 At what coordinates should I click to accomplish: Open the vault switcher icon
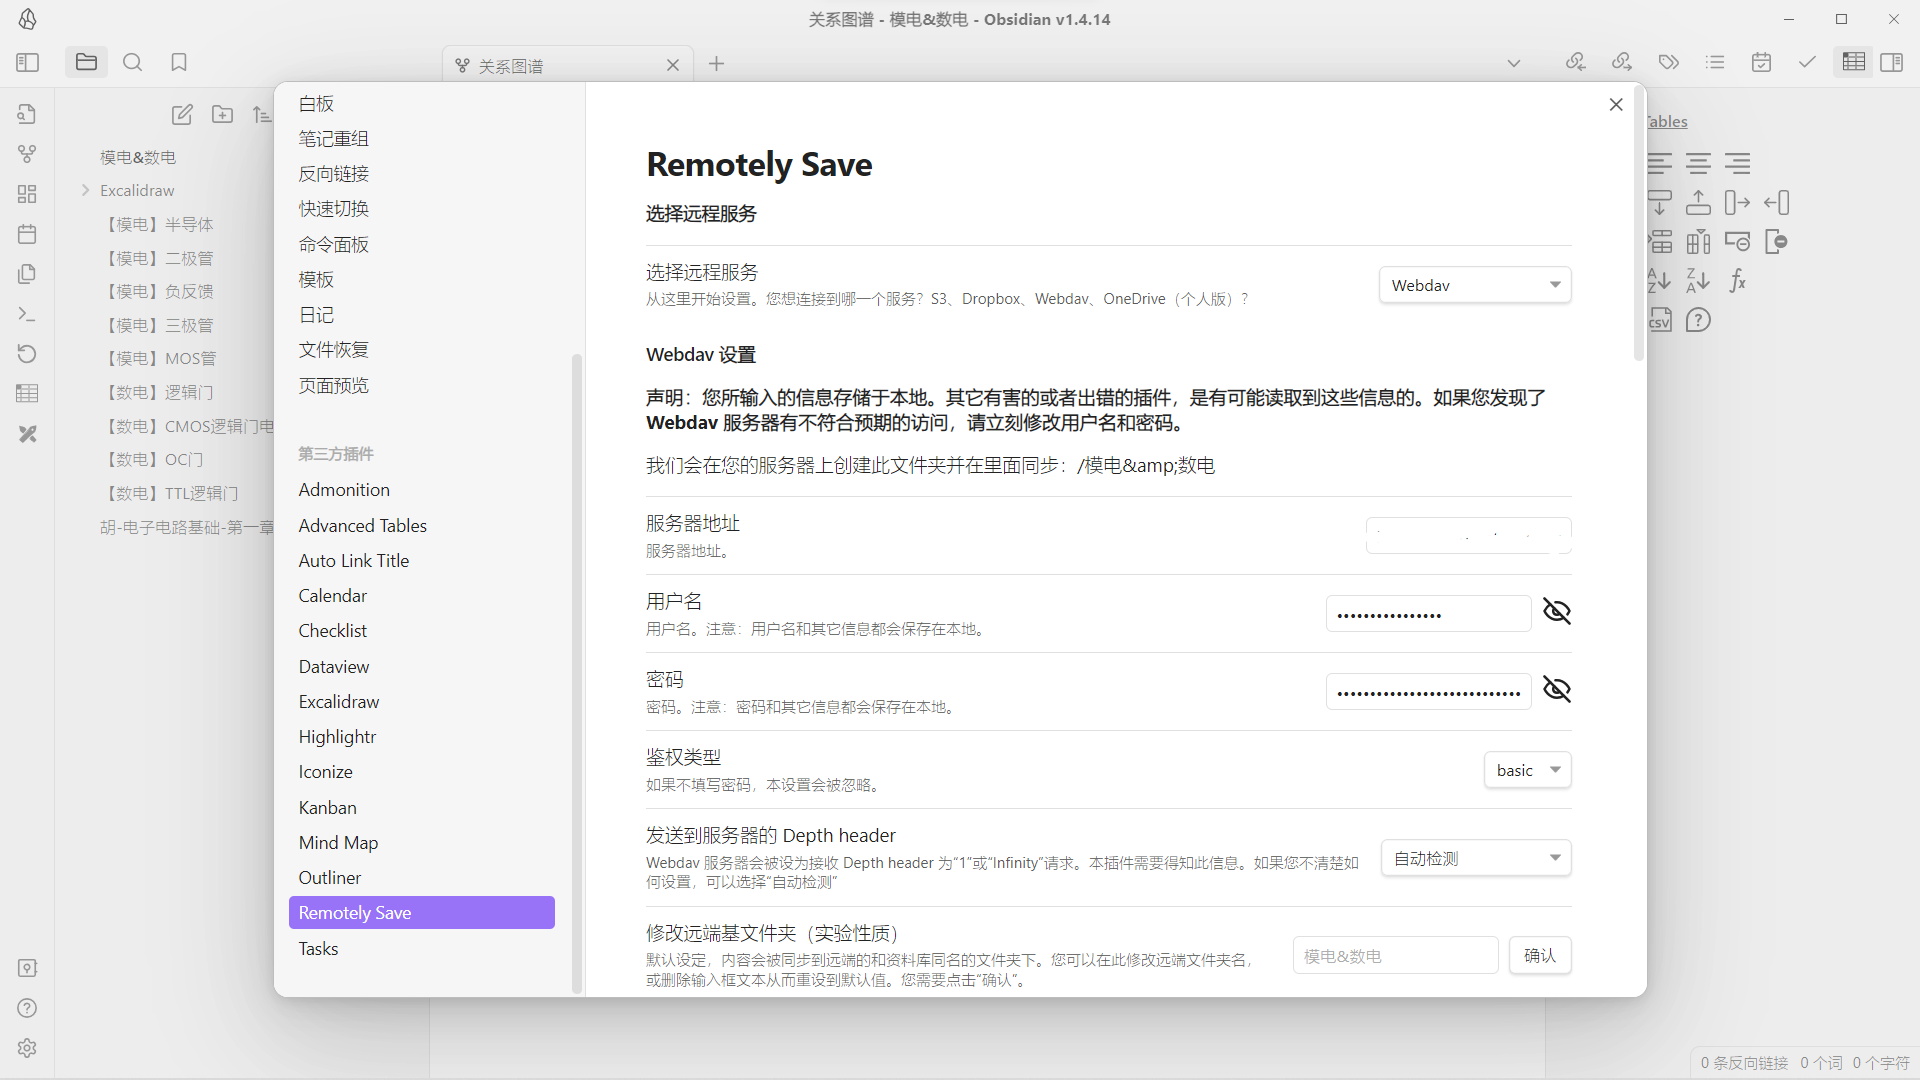click(27, 968)
